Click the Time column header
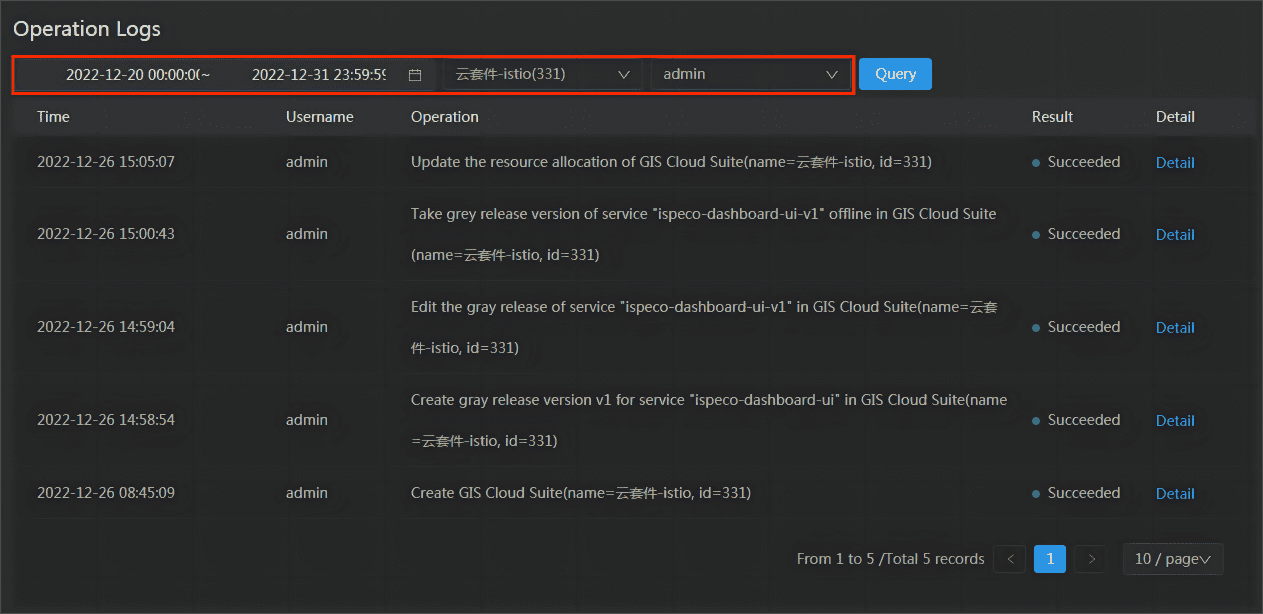 tap(53, 117)
